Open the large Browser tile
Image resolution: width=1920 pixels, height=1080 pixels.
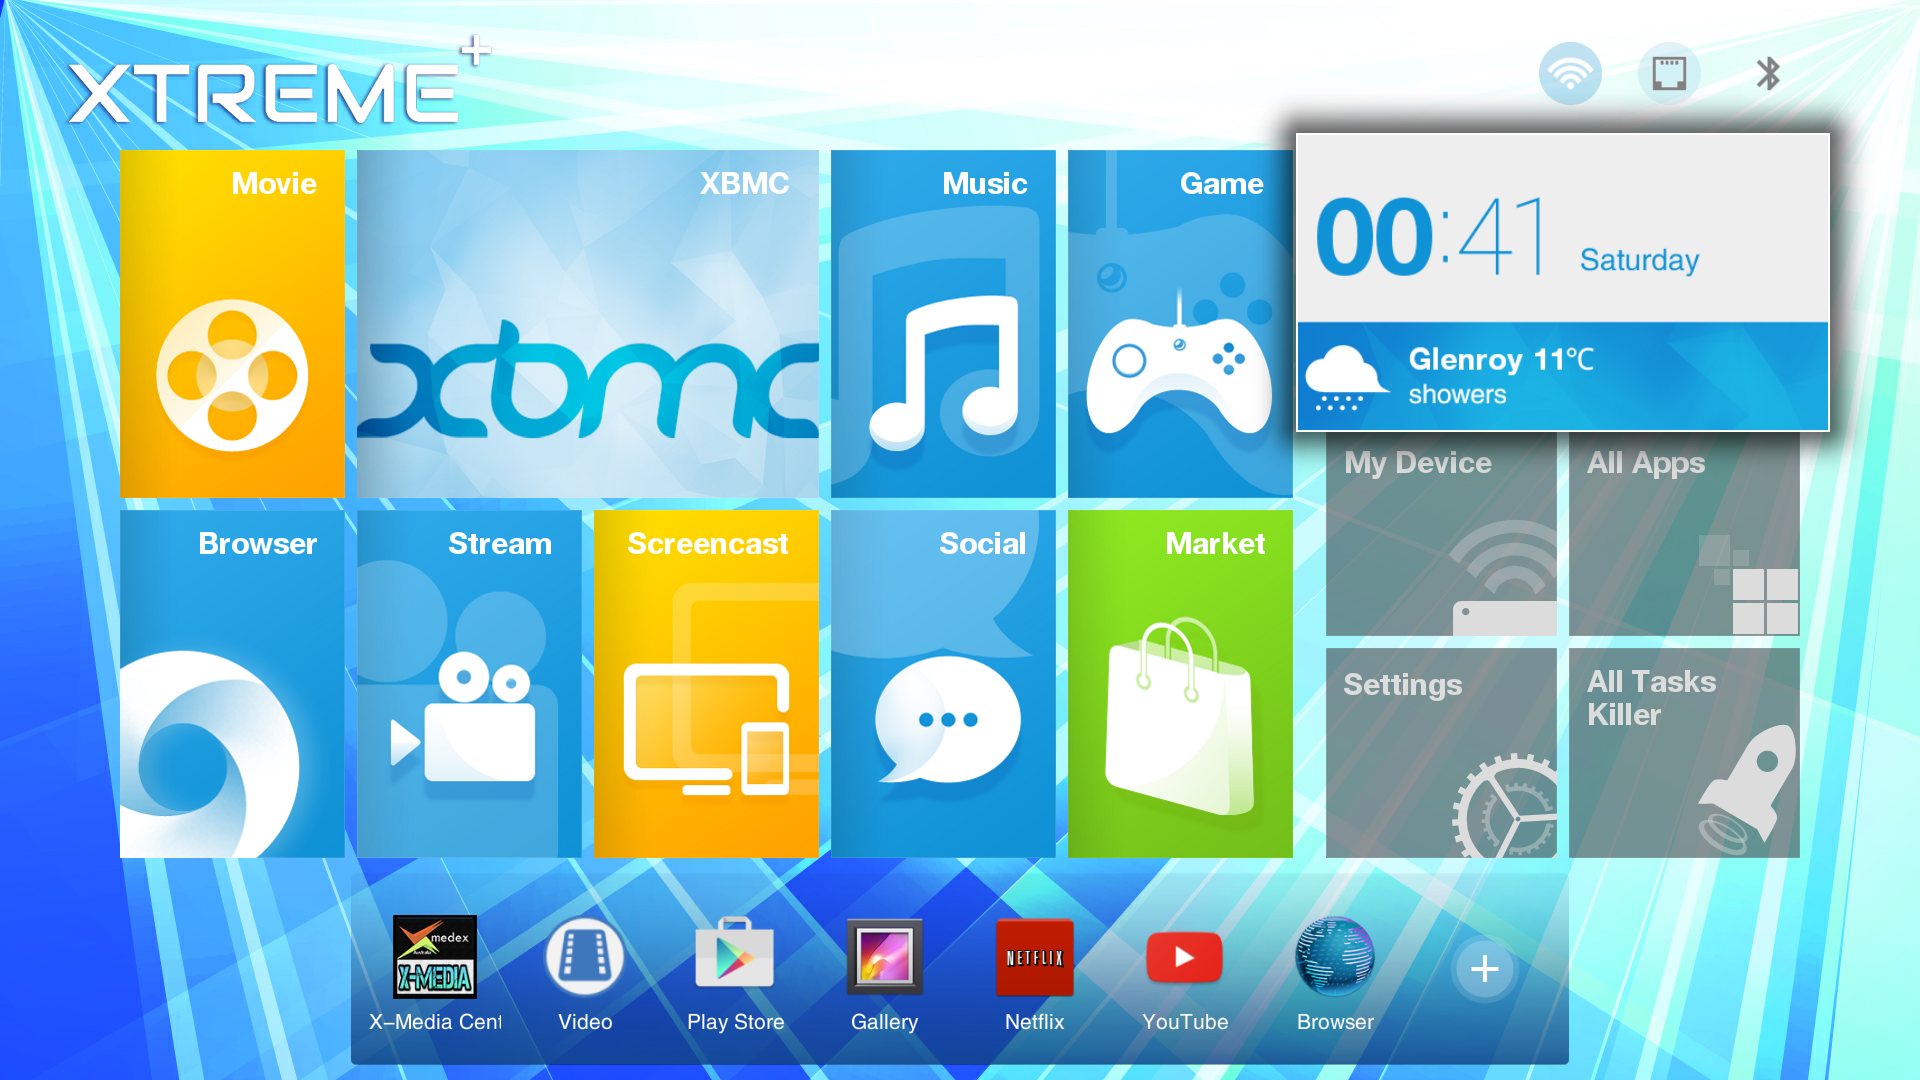click(x=232, y=684)
